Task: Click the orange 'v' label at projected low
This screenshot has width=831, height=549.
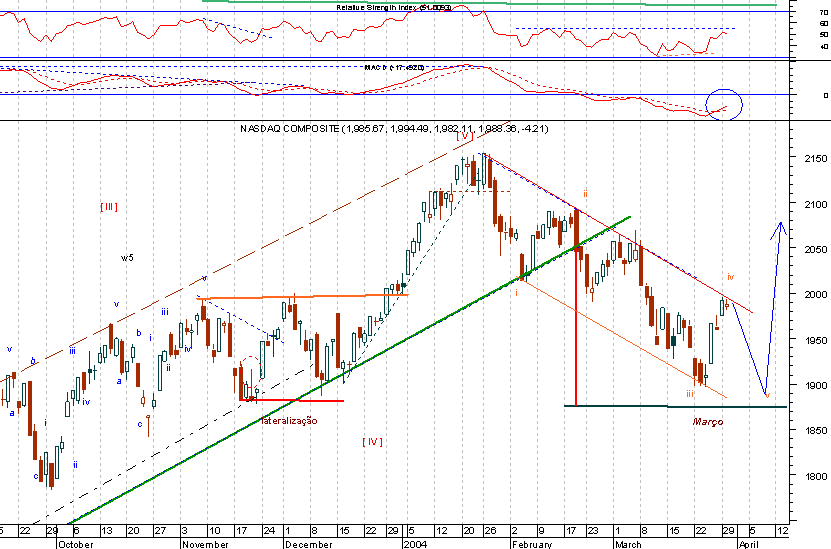Action: click(x=768, y=395)
